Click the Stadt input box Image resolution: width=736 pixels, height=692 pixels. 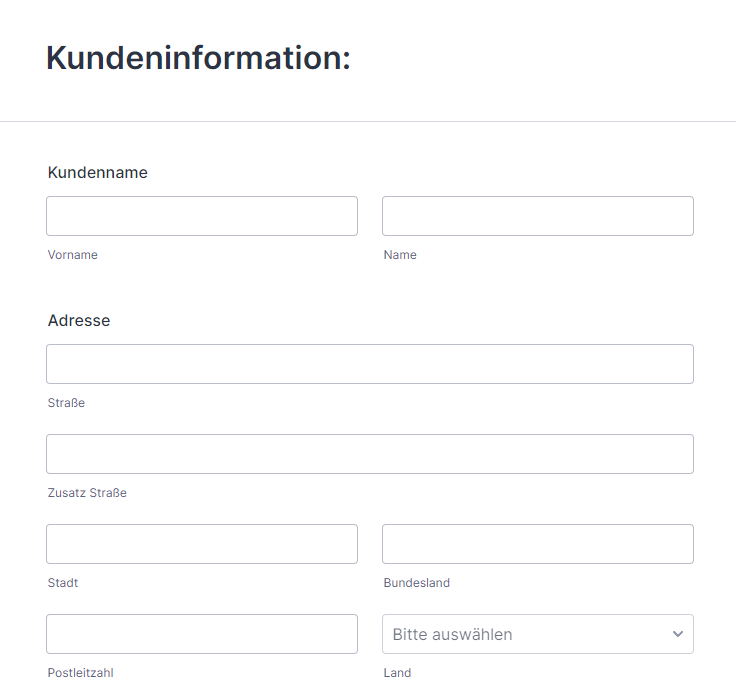pos(202,544)
